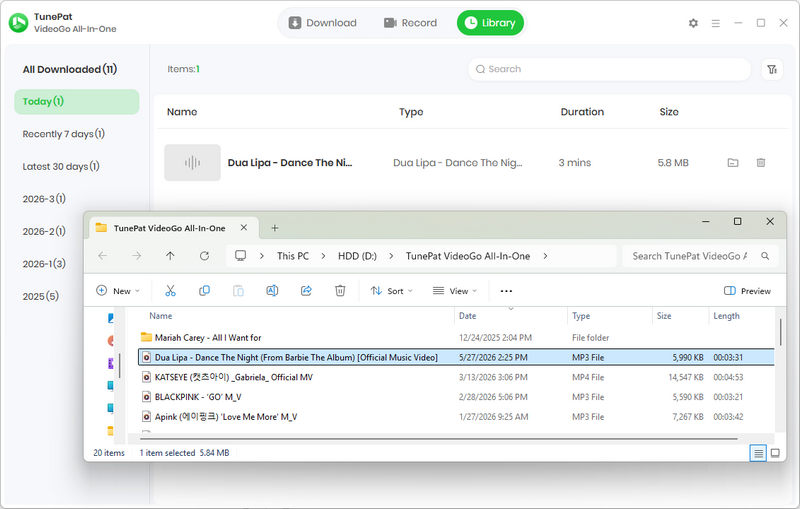
Task: Select Apink 'Love Me More' M_V file
Action: coord(457,417)
